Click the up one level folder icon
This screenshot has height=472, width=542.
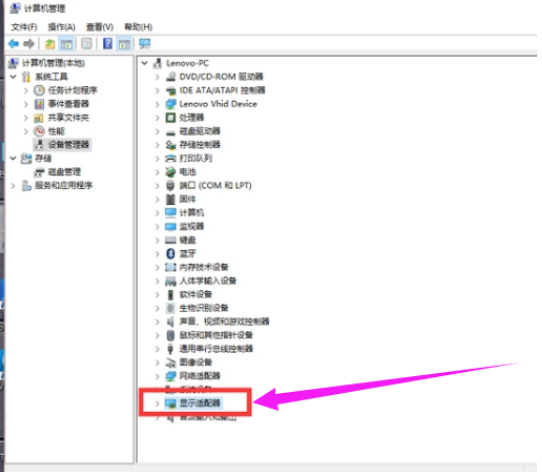(50, 44)
